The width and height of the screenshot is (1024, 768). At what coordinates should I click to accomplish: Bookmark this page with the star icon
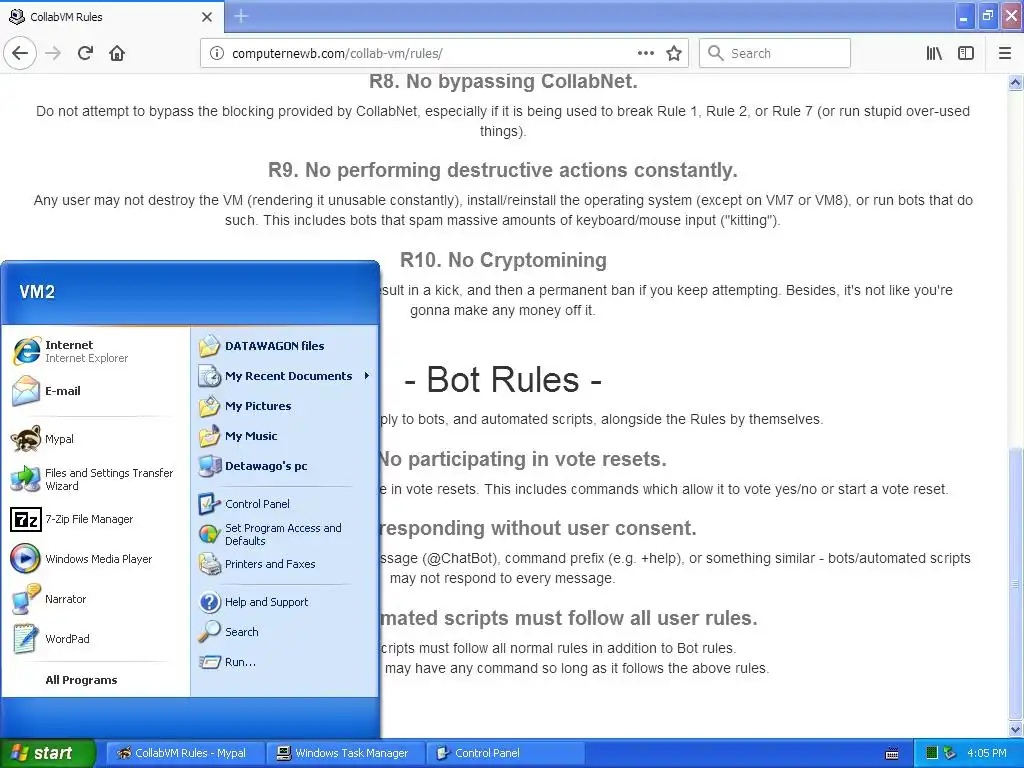674,54
